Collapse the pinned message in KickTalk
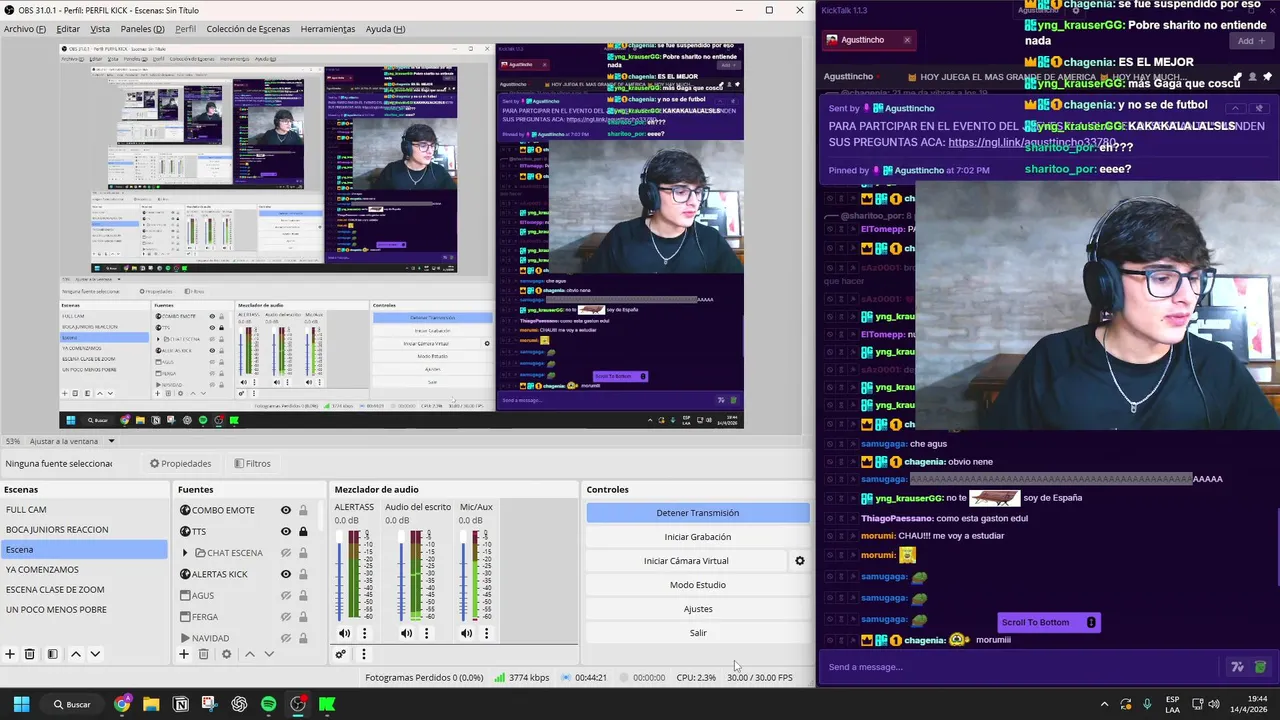The width and height of the screenshot is (1280, 720). 1235,108
